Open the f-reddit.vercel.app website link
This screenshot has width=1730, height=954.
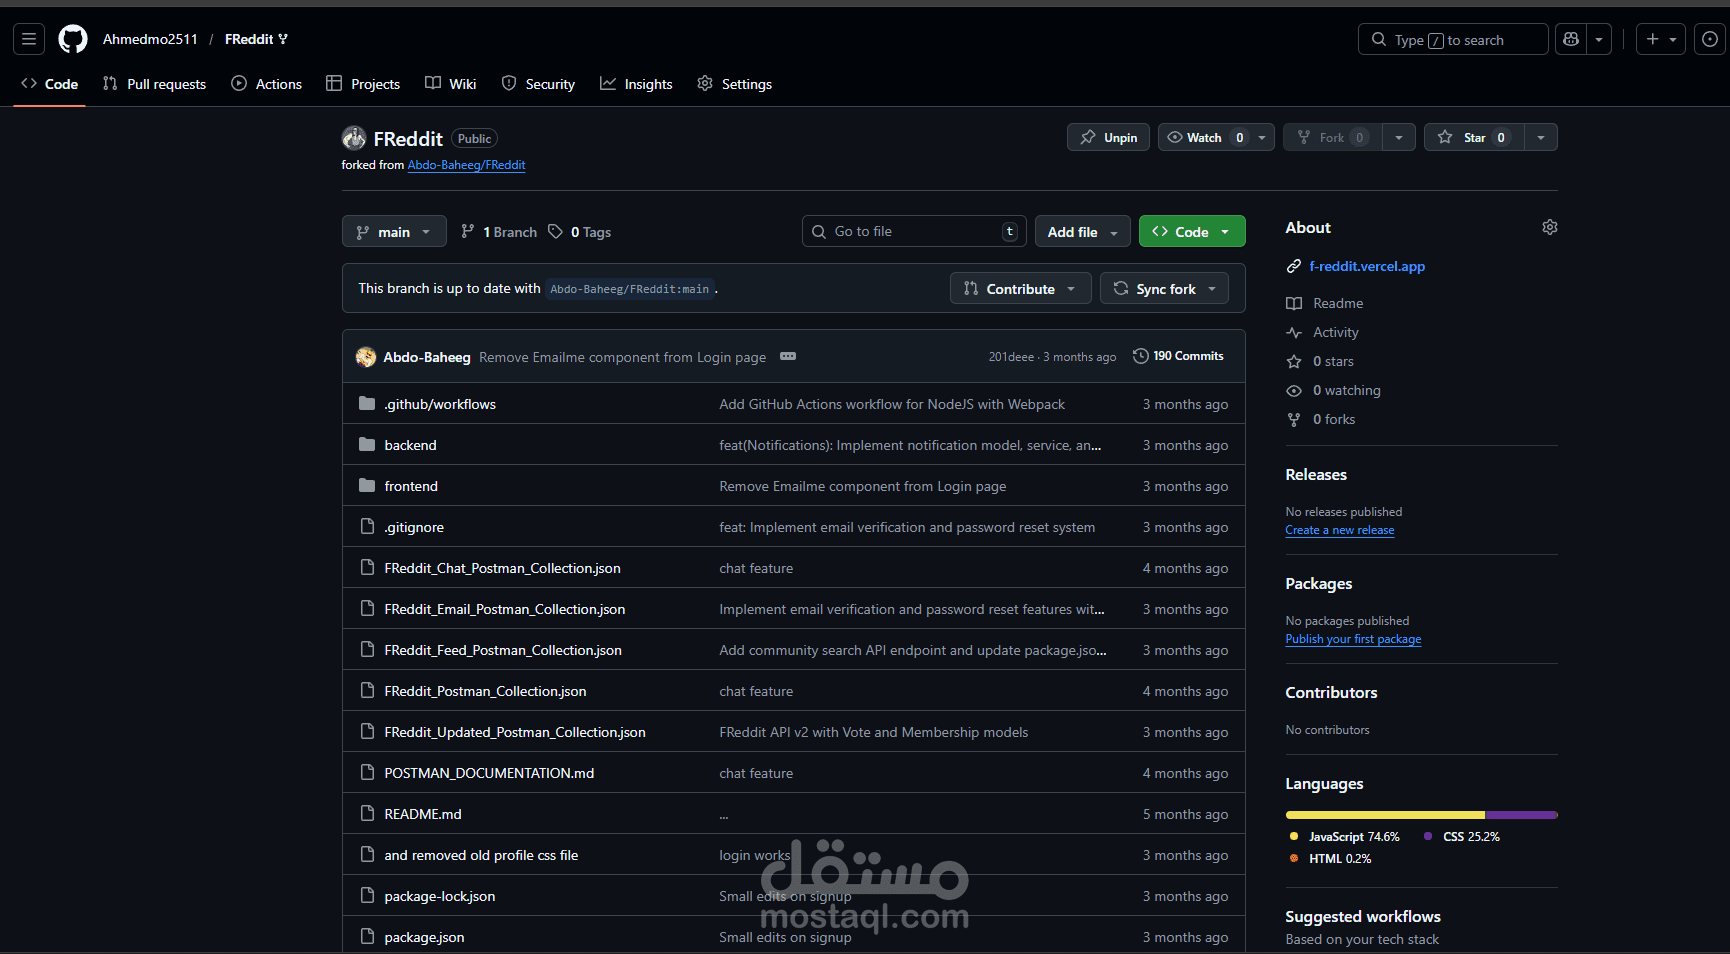[x=1367, y=266]
